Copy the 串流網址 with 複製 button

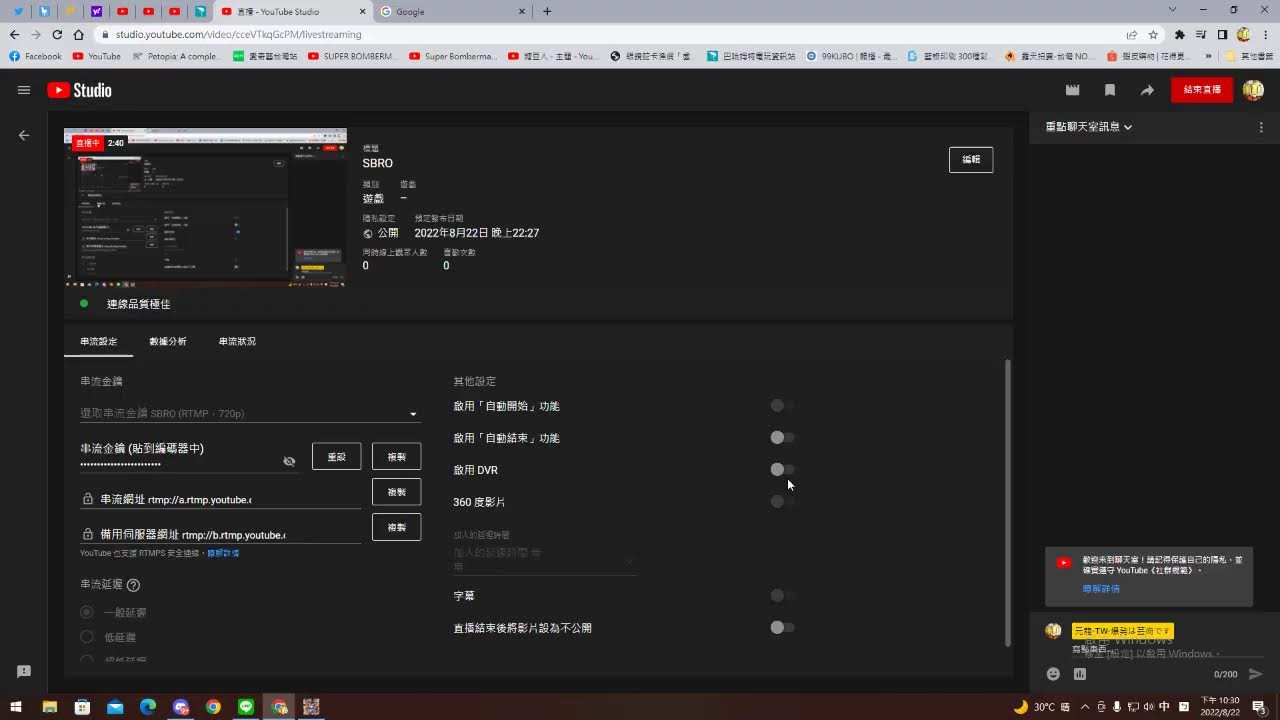[x=397, y=492]
